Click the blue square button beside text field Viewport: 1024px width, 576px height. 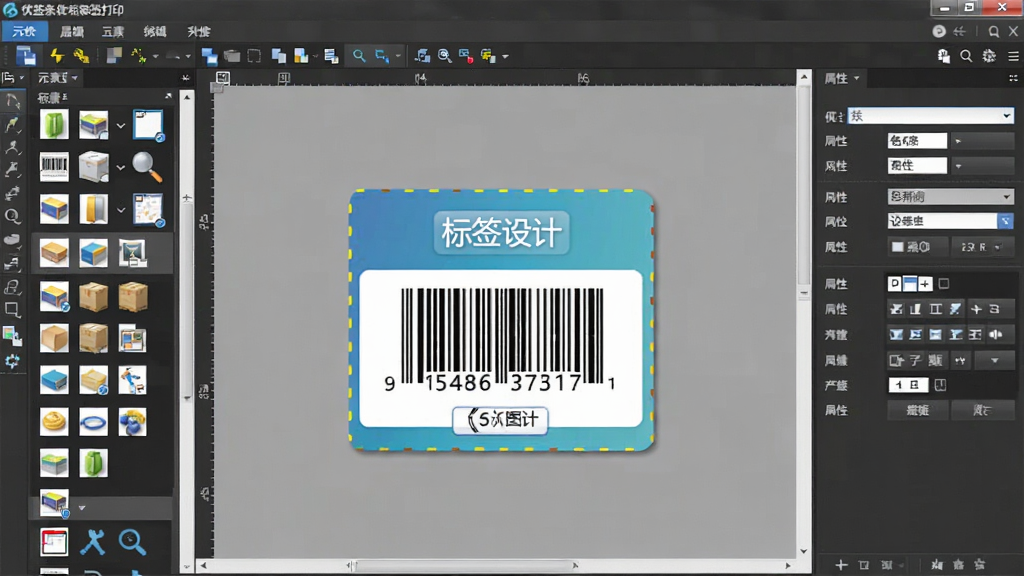click(x=1006, y=221)
